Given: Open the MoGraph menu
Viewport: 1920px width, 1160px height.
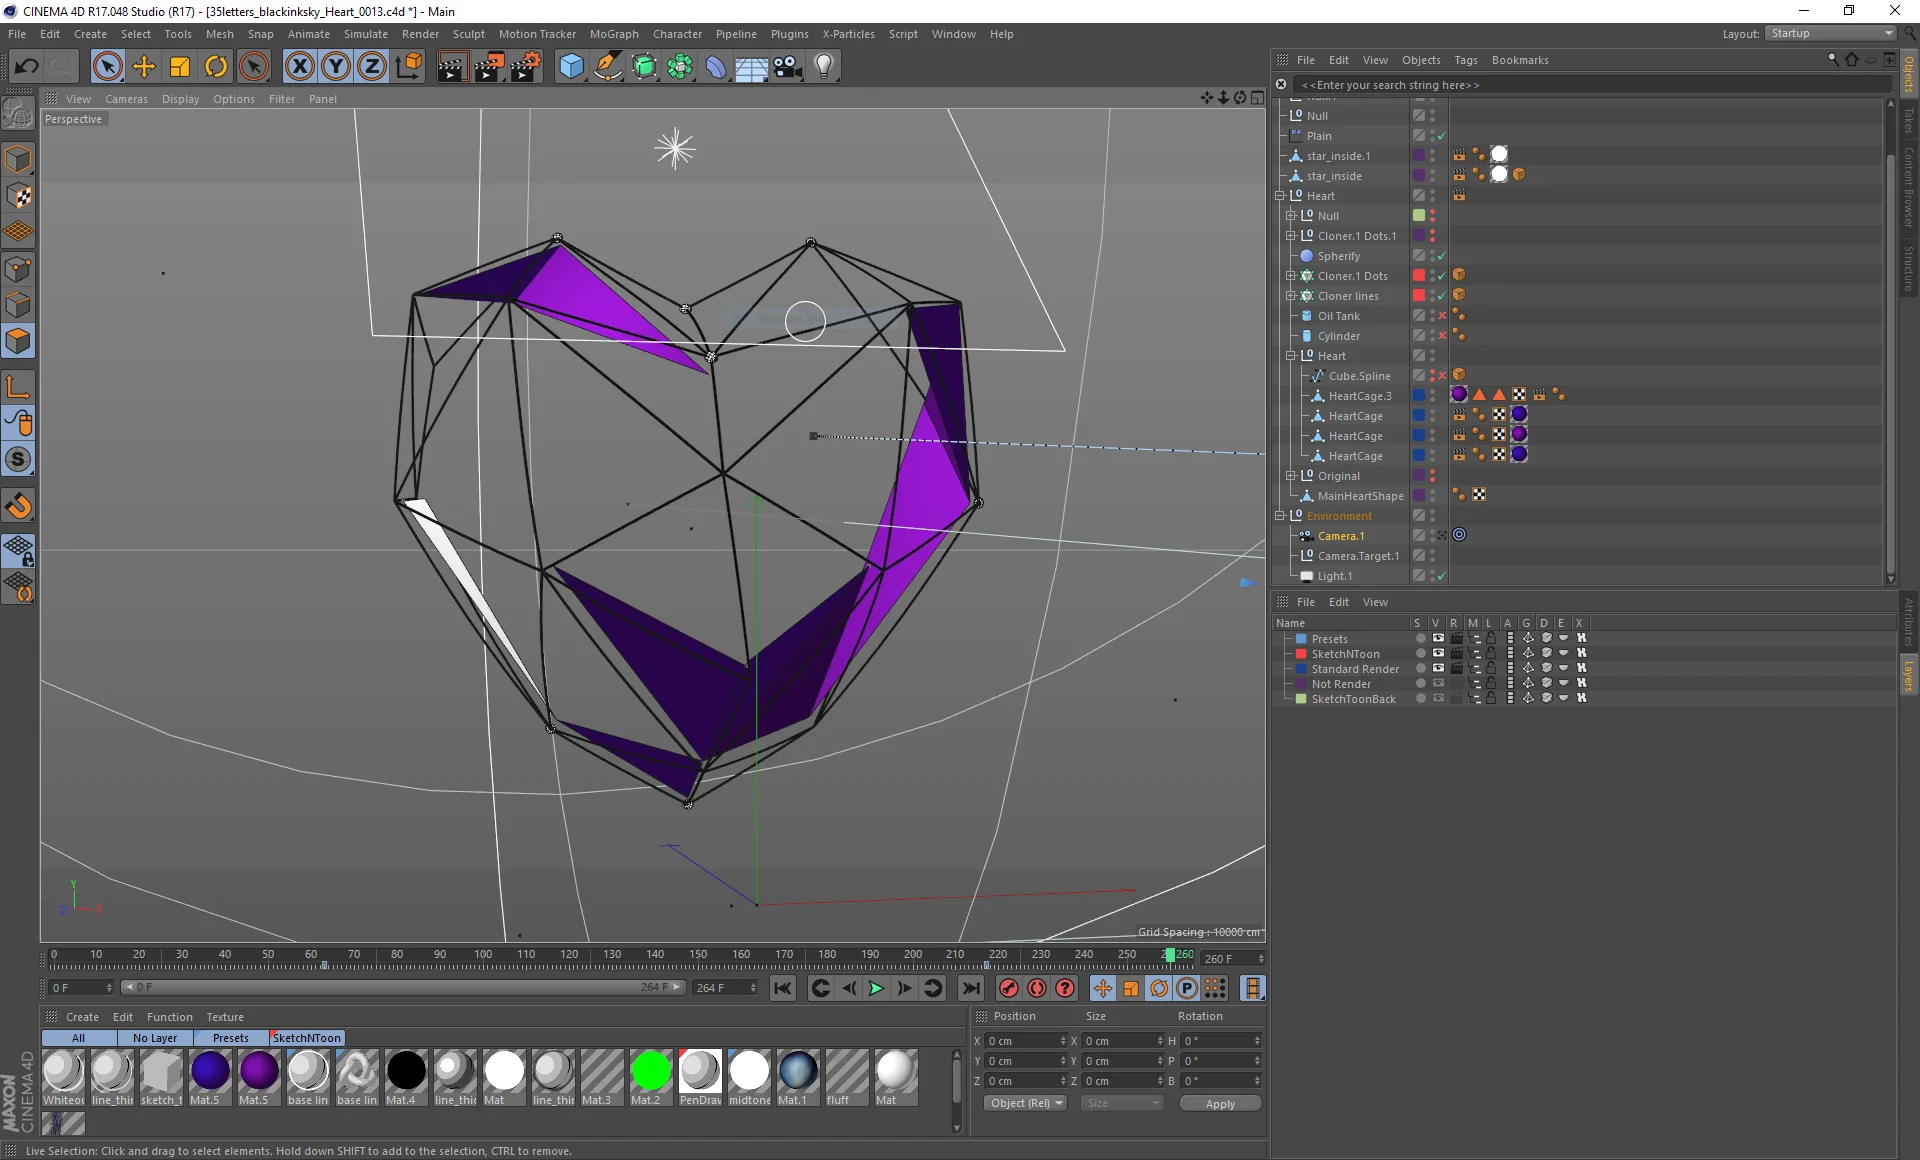Looking at the screenshot, I should pyautogui.click(x=613, y=34).
